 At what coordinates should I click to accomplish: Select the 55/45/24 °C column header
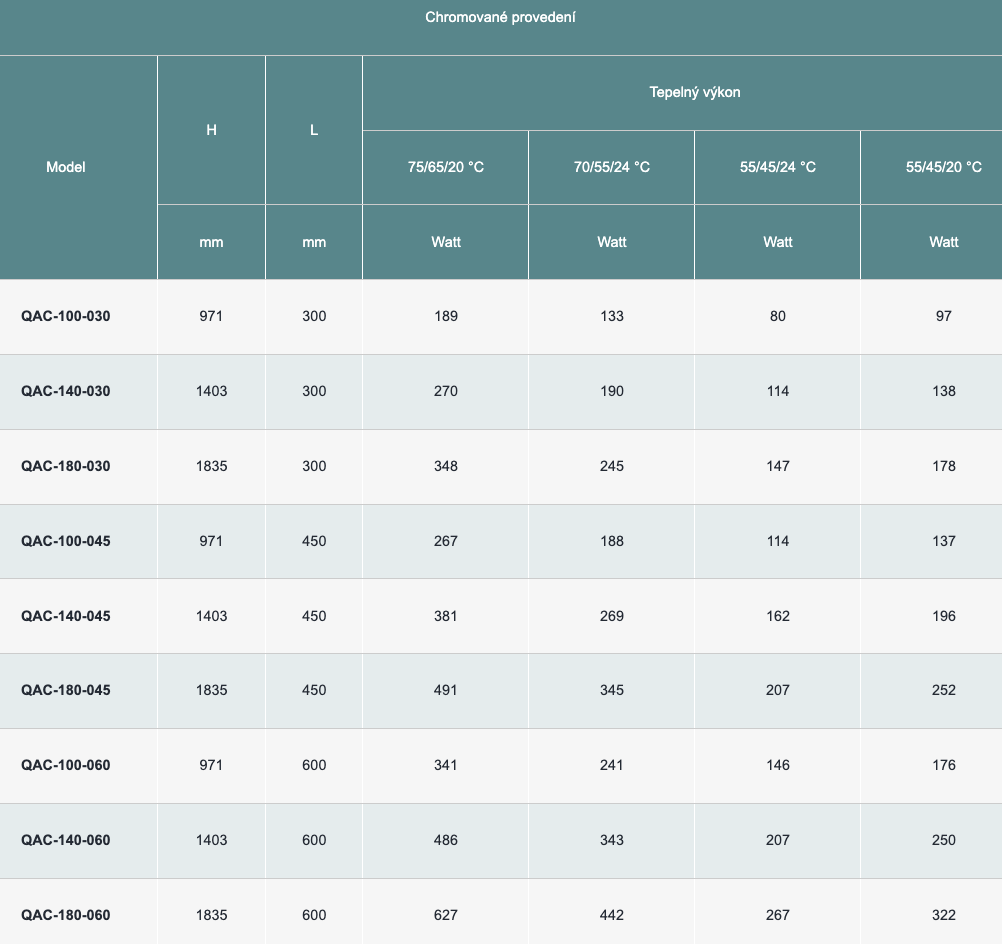777,167
